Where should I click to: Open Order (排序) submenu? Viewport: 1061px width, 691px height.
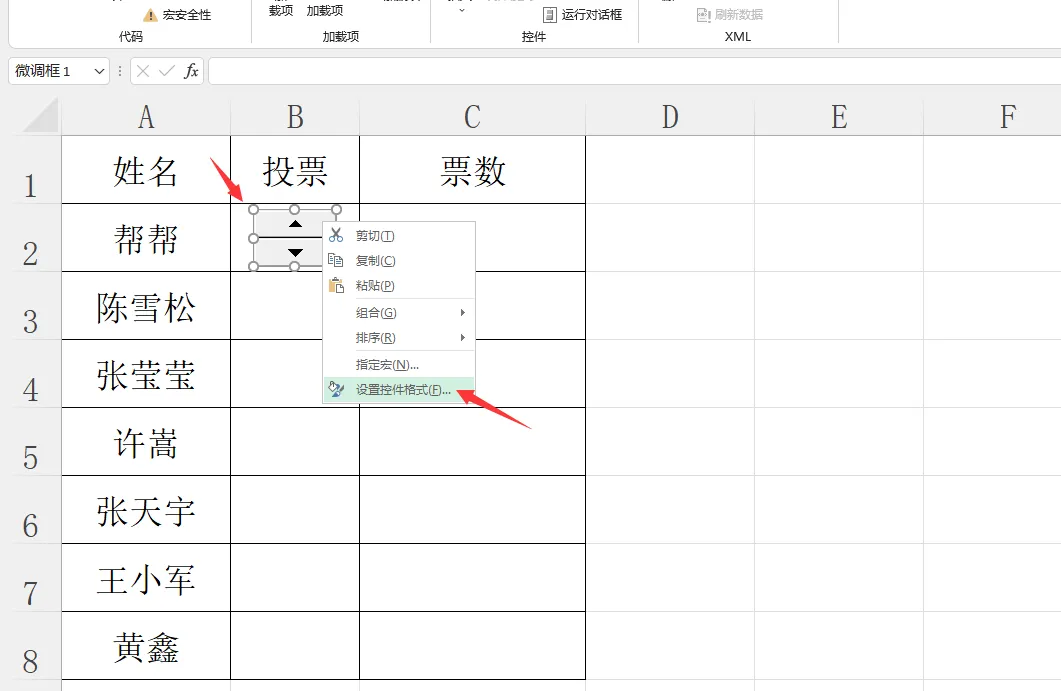click(x=399, y=338)
